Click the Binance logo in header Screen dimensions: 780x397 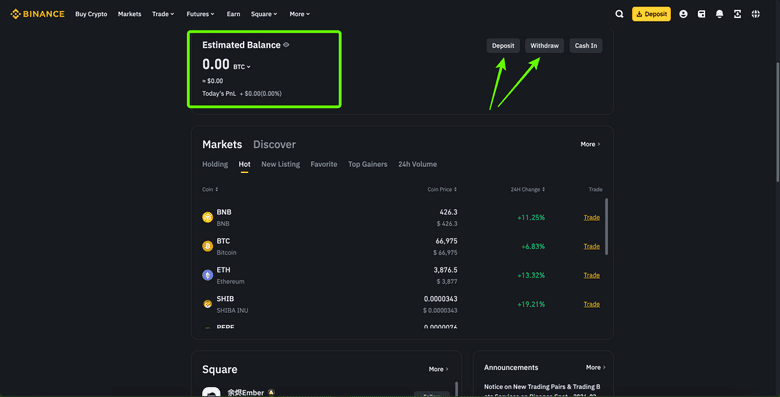37,14
